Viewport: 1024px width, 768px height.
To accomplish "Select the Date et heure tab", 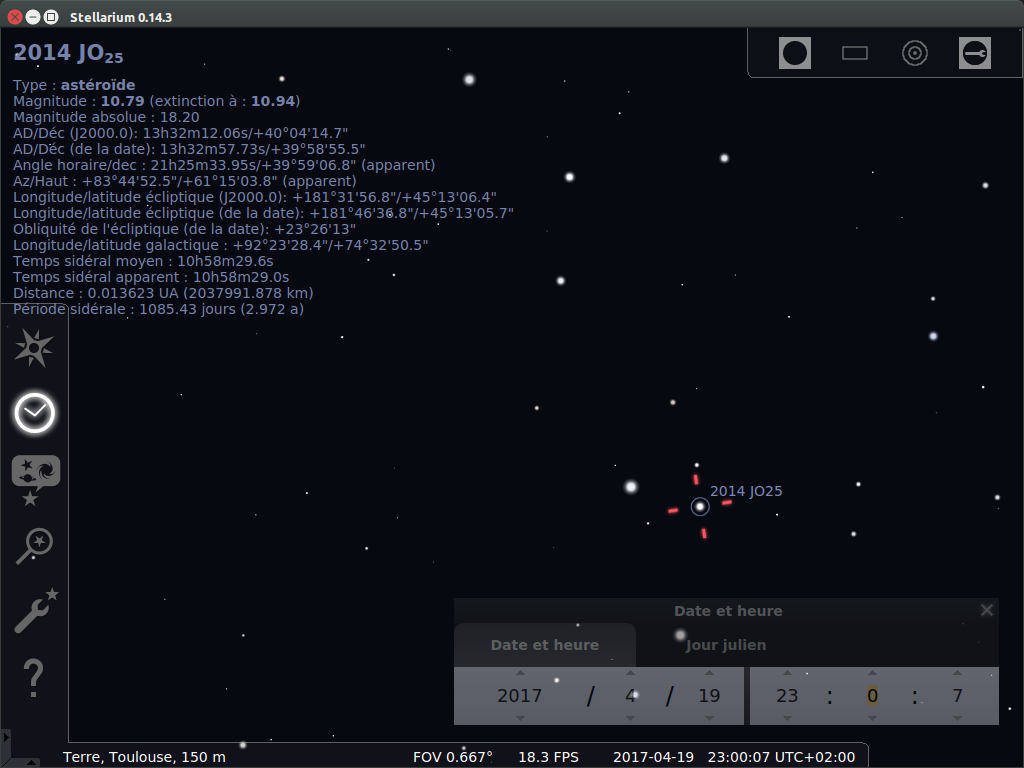I will [545, 645].
